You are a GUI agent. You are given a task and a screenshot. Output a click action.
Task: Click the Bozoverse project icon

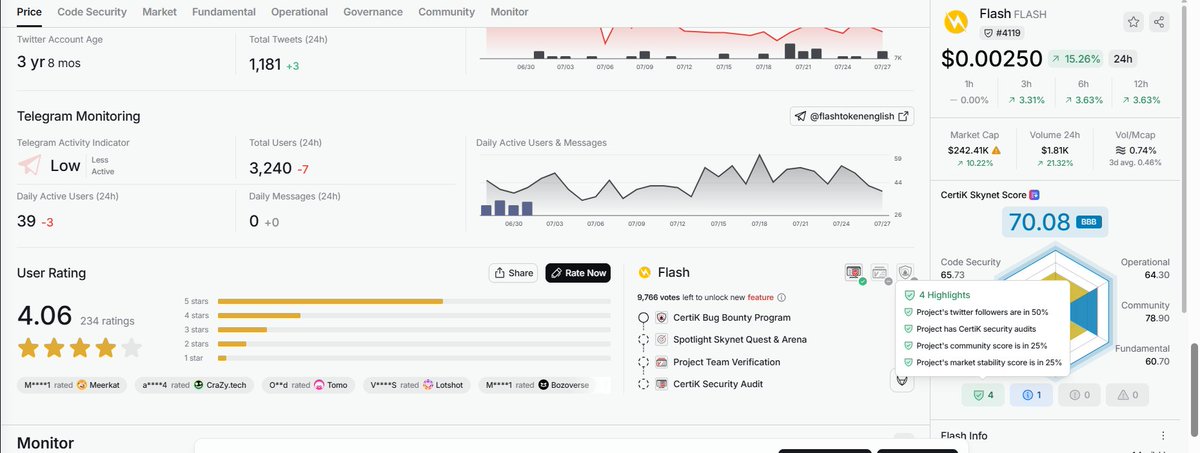543,385
